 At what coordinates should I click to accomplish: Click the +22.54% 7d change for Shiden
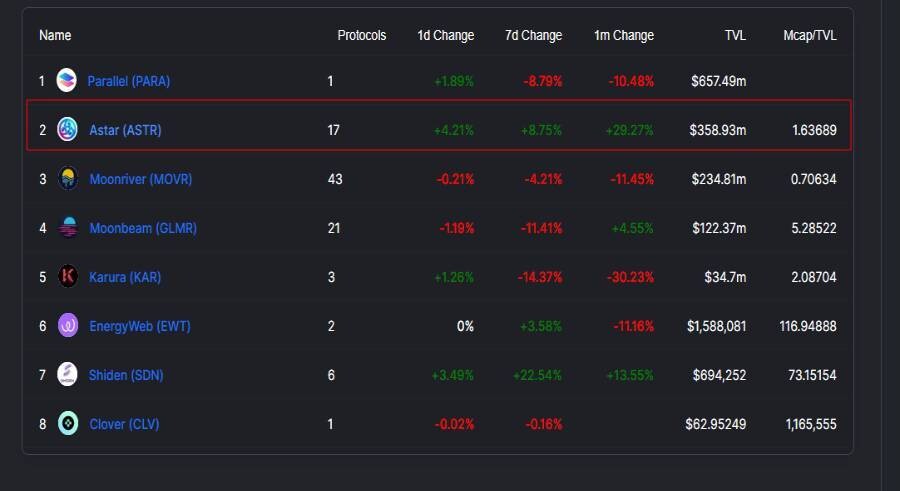tap(537, 375)
